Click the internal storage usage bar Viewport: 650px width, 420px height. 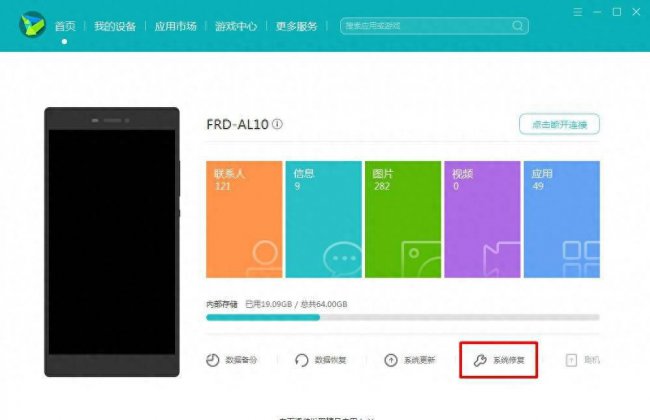tap(403, 318)
